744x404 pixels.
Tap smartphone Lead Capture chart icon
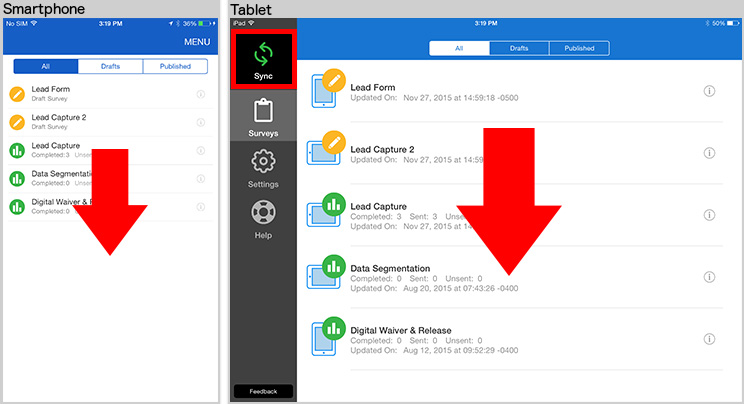coord(17,150)
